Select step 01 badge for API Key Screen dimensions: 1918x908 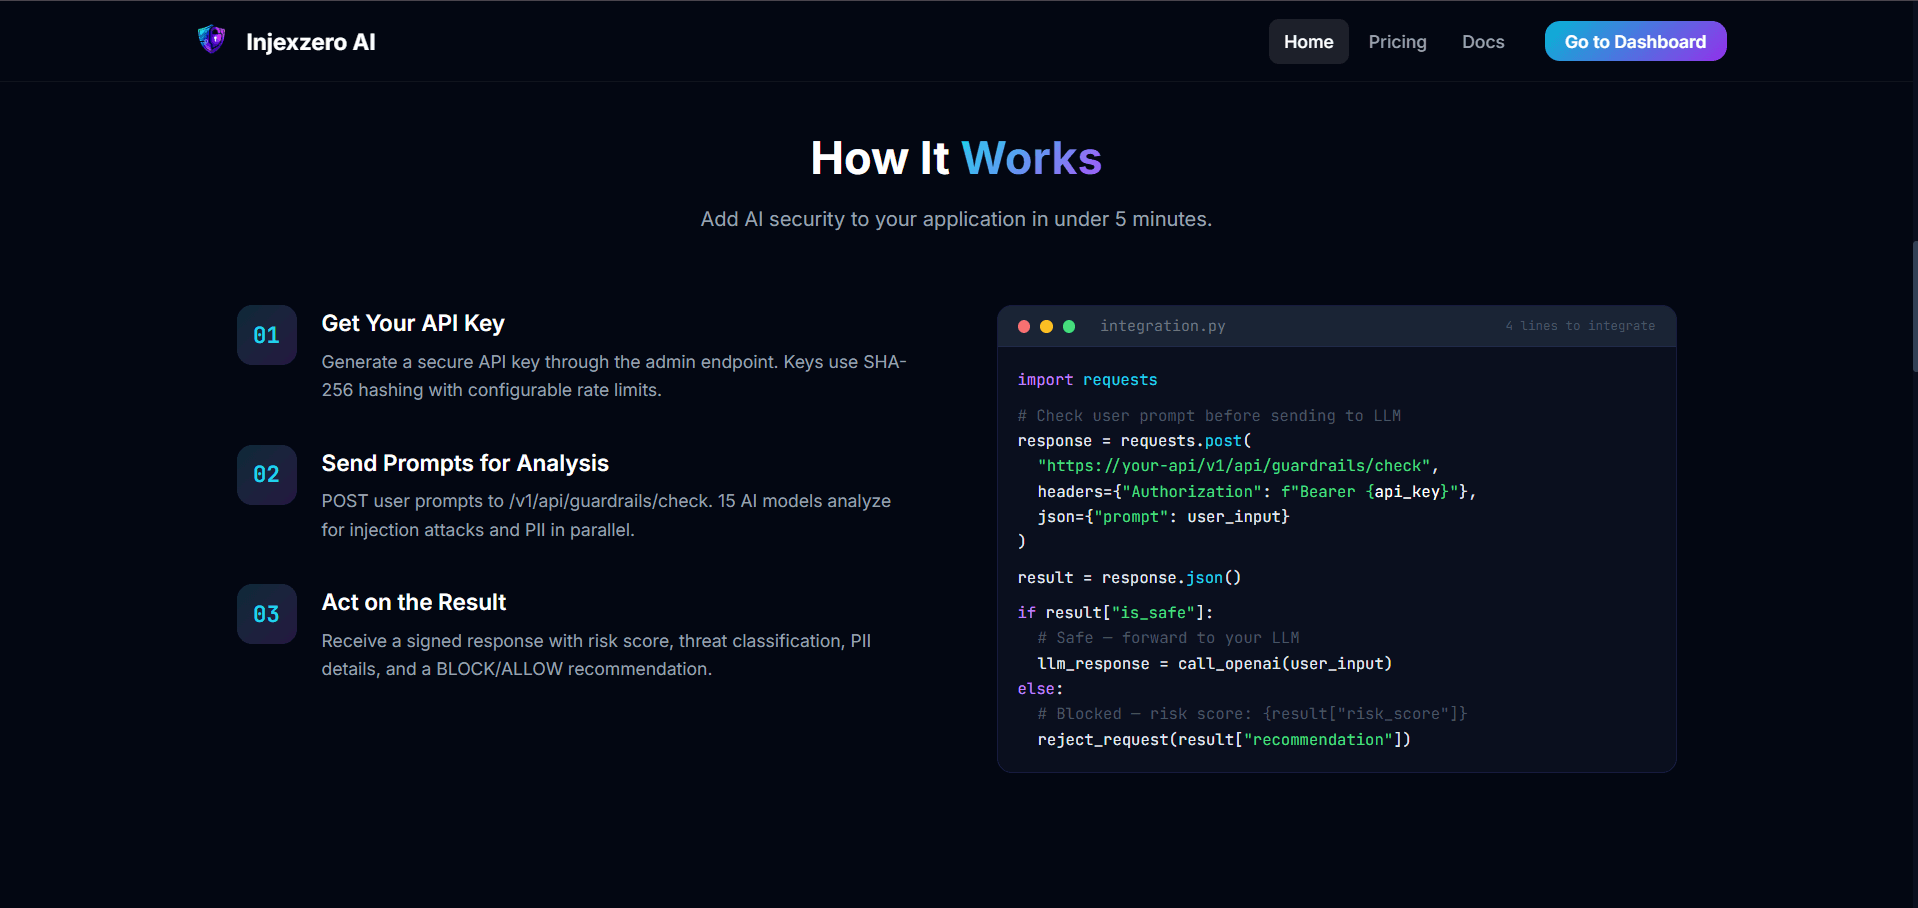tap(266, 335)
